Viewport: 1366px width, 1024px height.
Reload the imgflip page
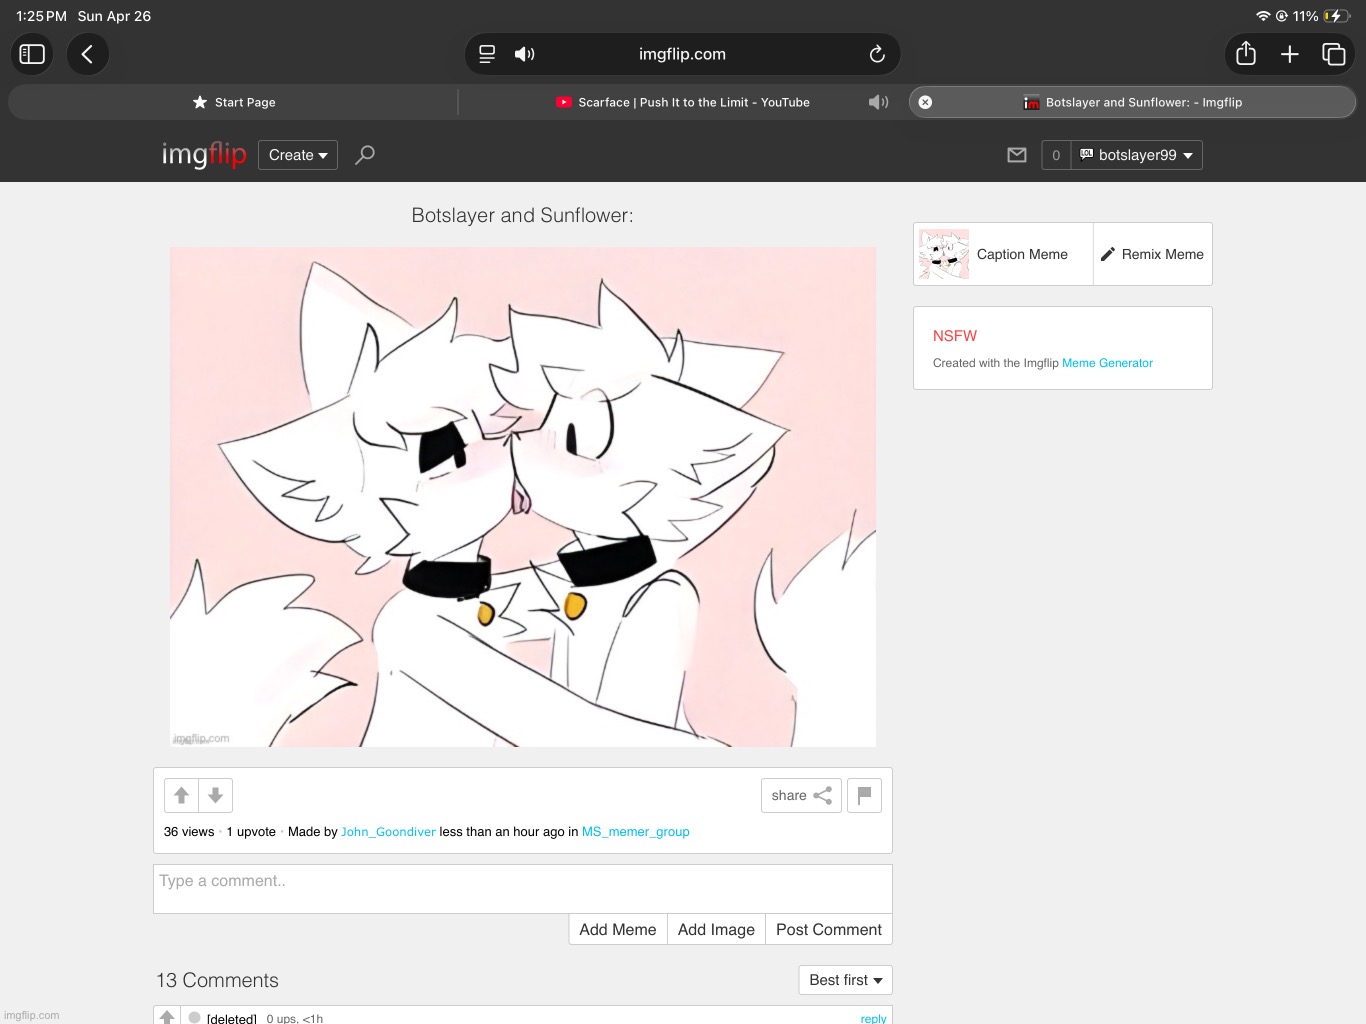coord(877,54)
